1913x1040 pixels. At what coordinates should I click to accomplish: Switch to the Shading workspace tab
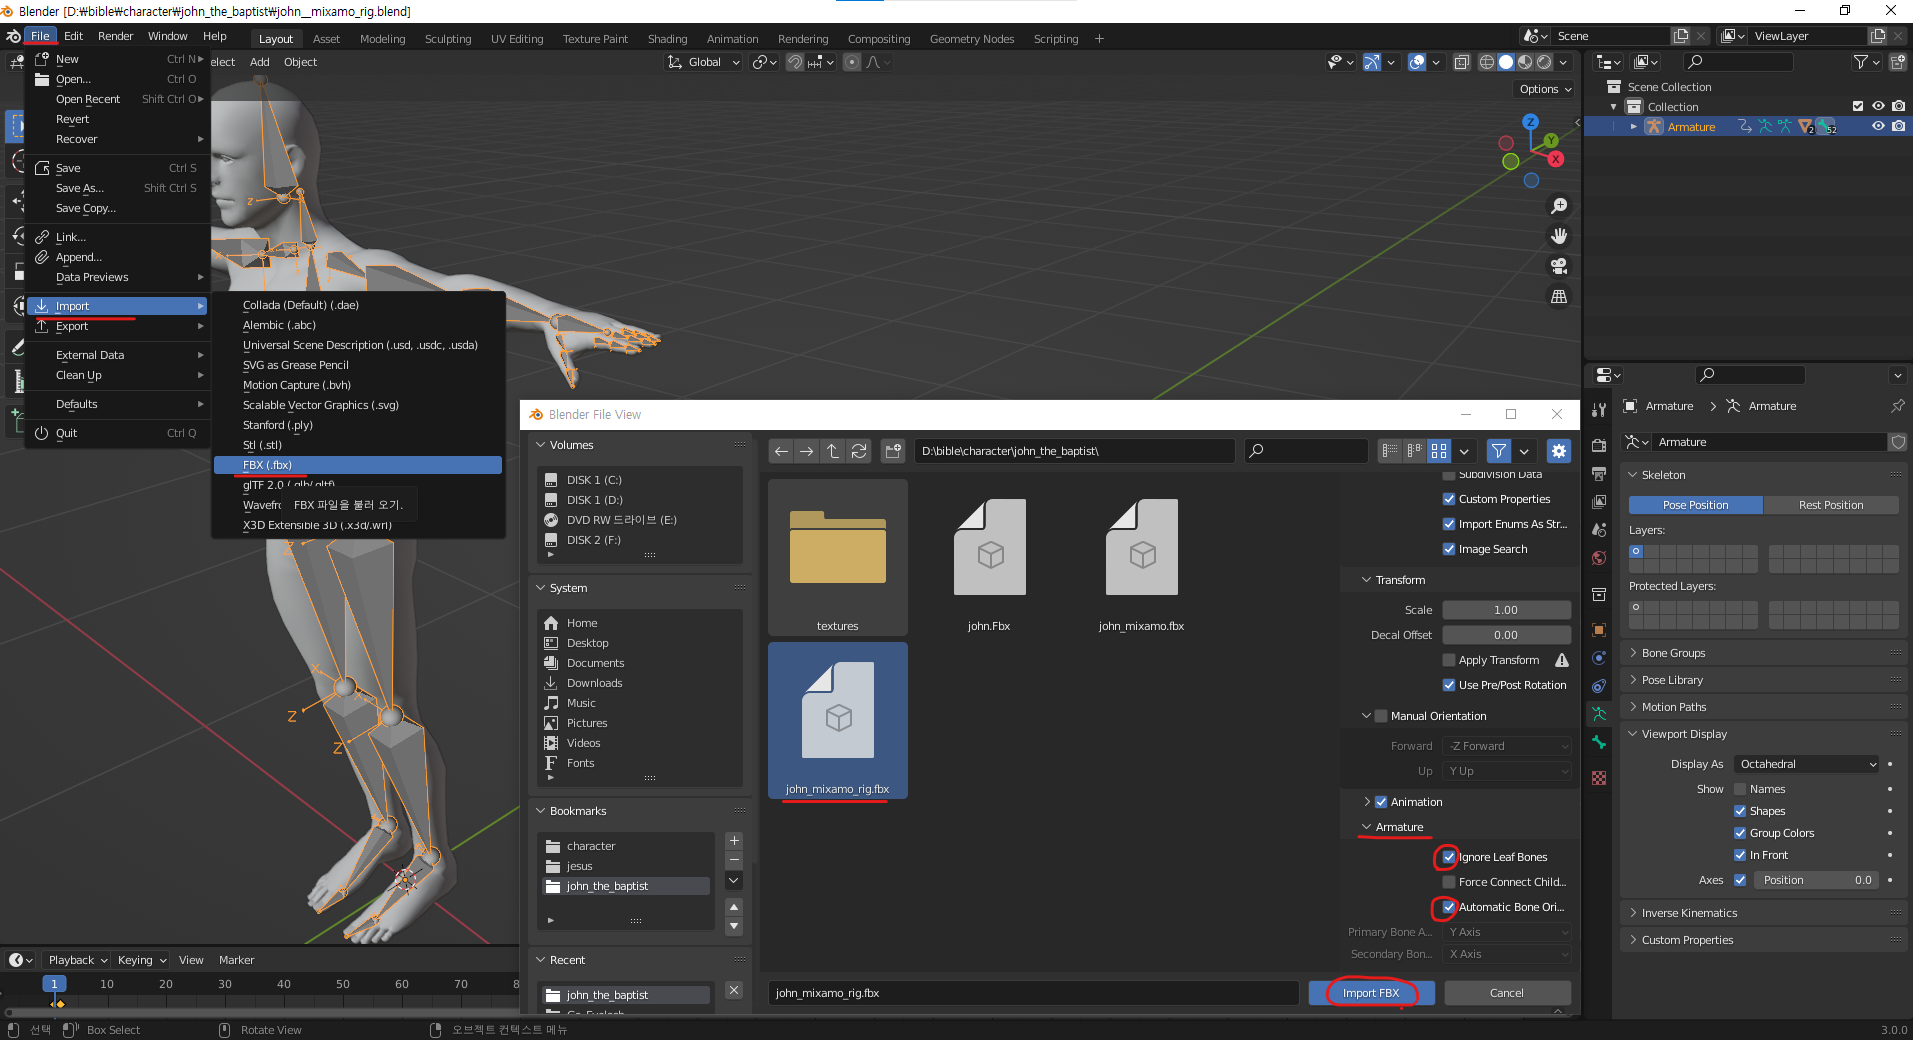tap(667, 39)
